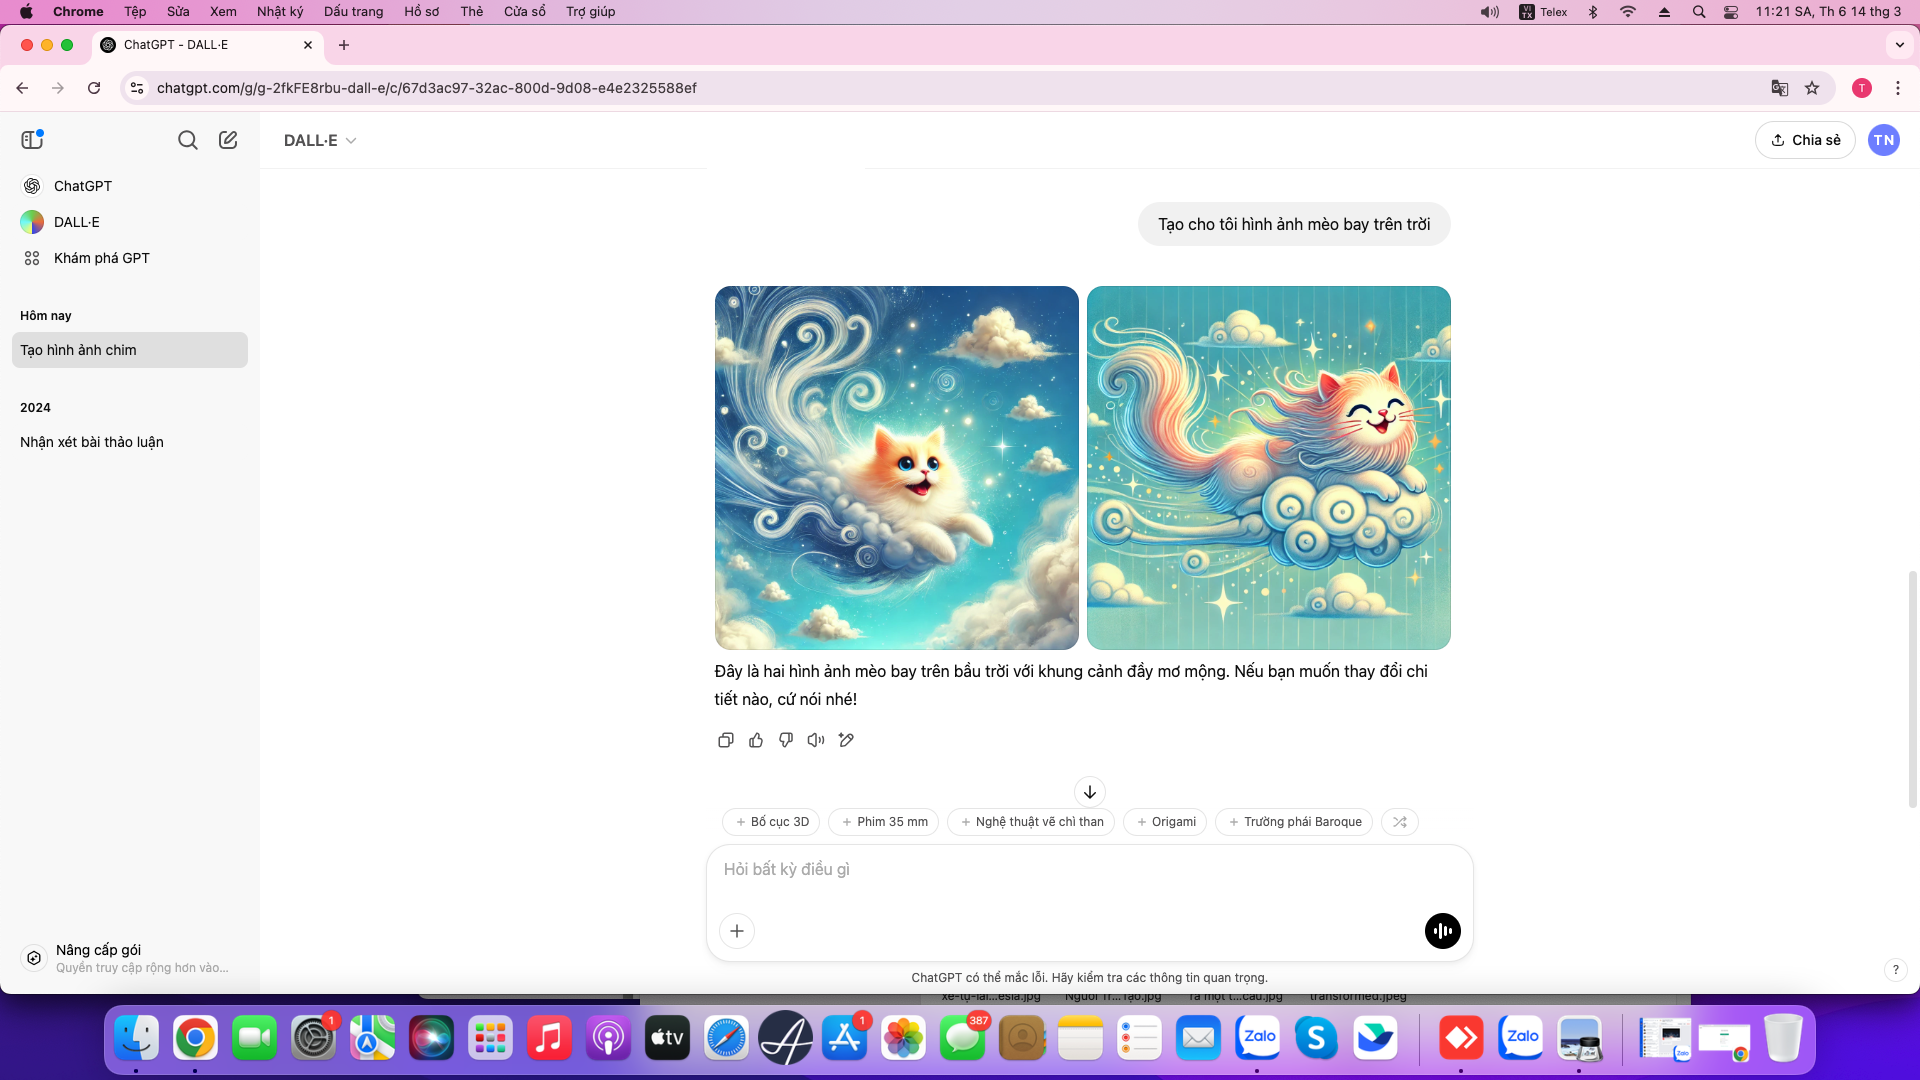Focus the Hỏi bất kỳ điều gì input
This screenshot has height=1080, width=1920.
coord(1090,870)
